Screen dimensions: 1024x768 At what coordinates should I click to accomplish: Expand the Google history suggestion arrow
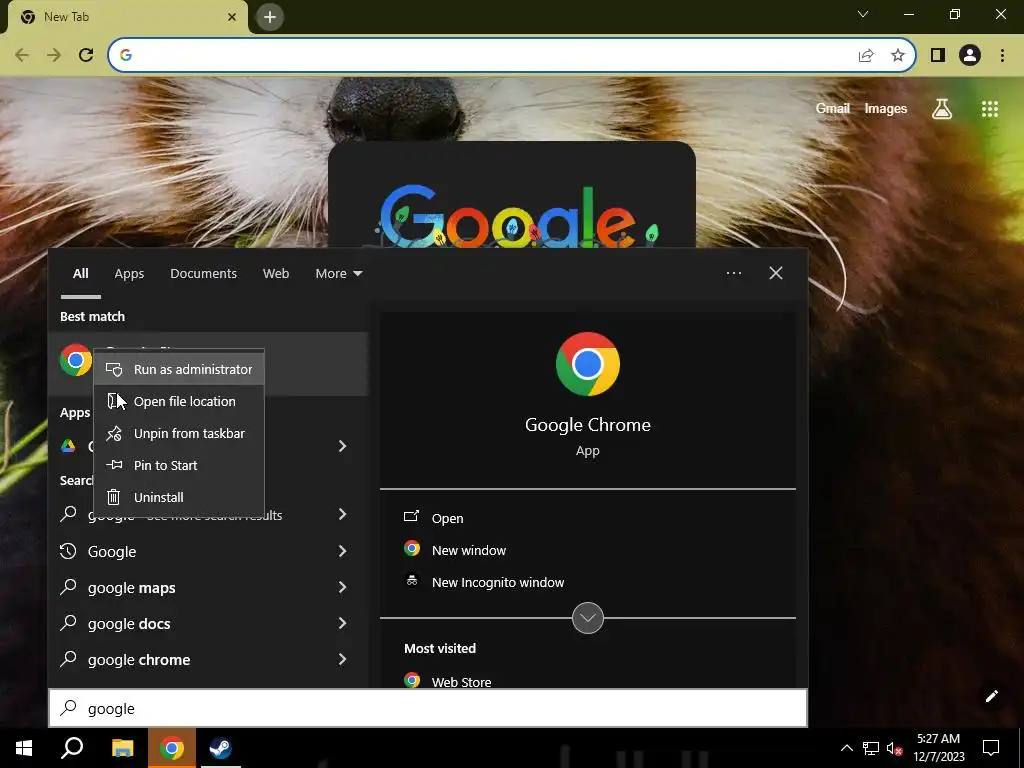pos(342,551)
